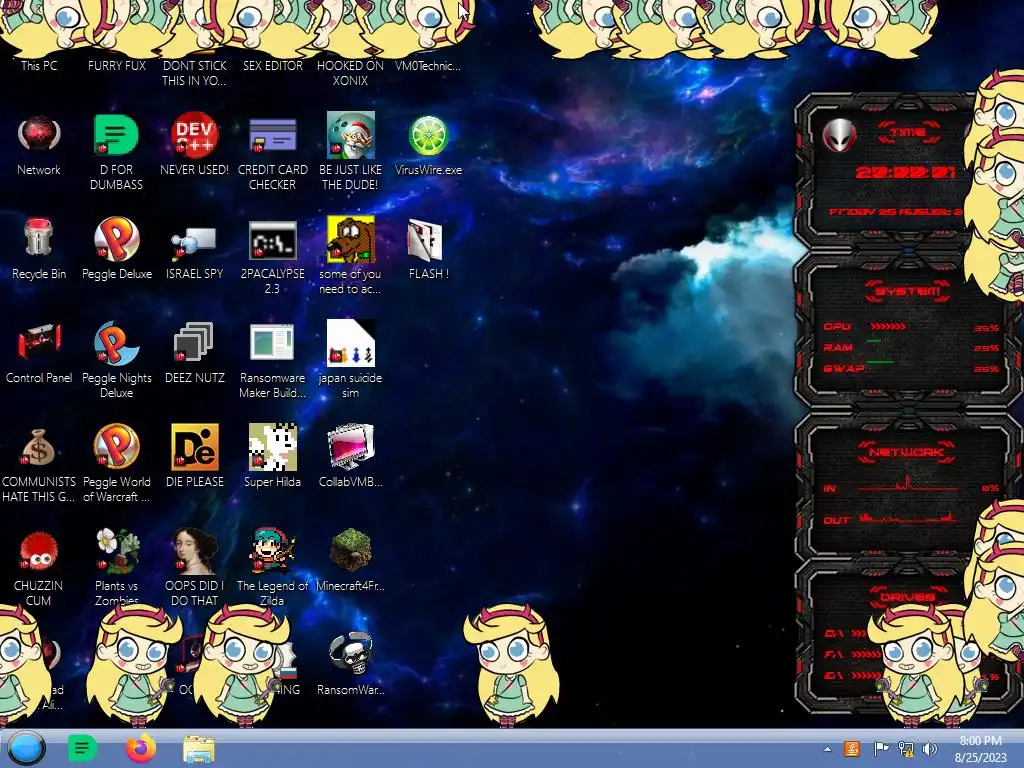Select the CREDIT CARD CHECKER shortcut
Viewport: 1024px width, 768px height.
coord(272,136)
